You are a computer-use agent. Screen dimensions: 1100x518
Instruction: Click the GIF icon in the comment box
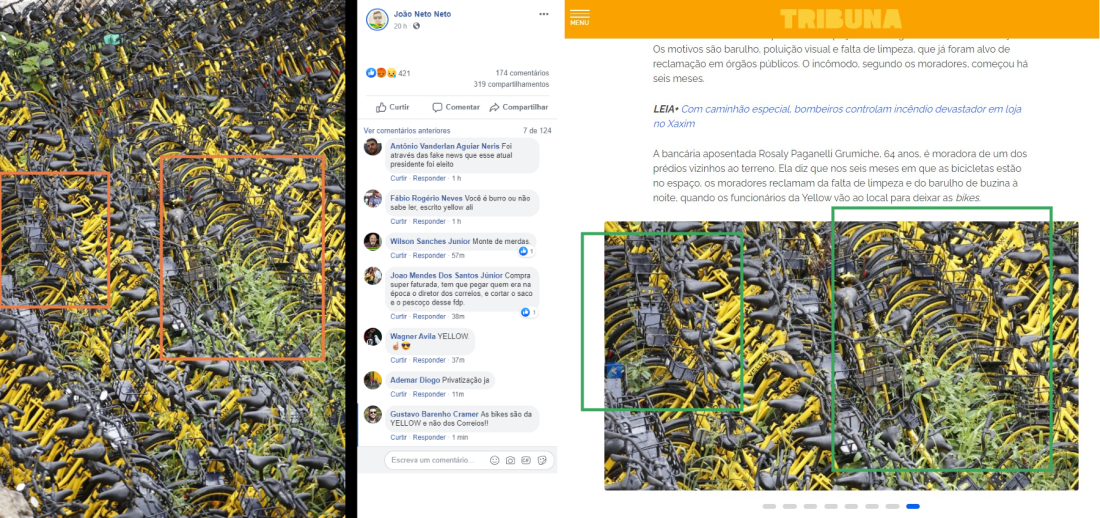tap(526, 460)
